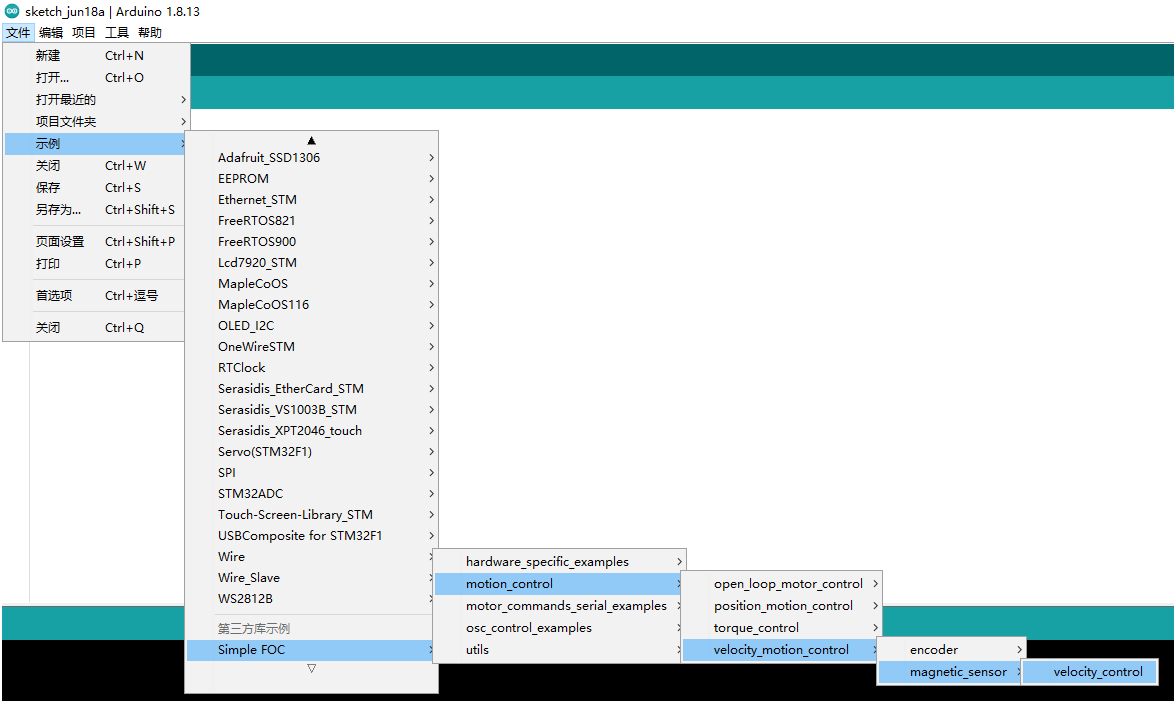This screenshot has width=1174, height=701.
Task: Expand Adafruit_SSD1306 examples
Action: pos(311,157)
